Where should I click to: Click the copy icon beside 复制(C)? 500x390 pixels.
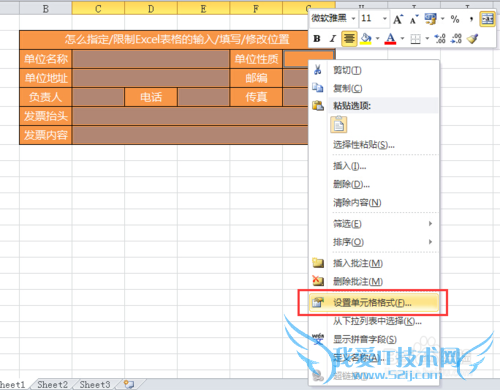[318, 88]
